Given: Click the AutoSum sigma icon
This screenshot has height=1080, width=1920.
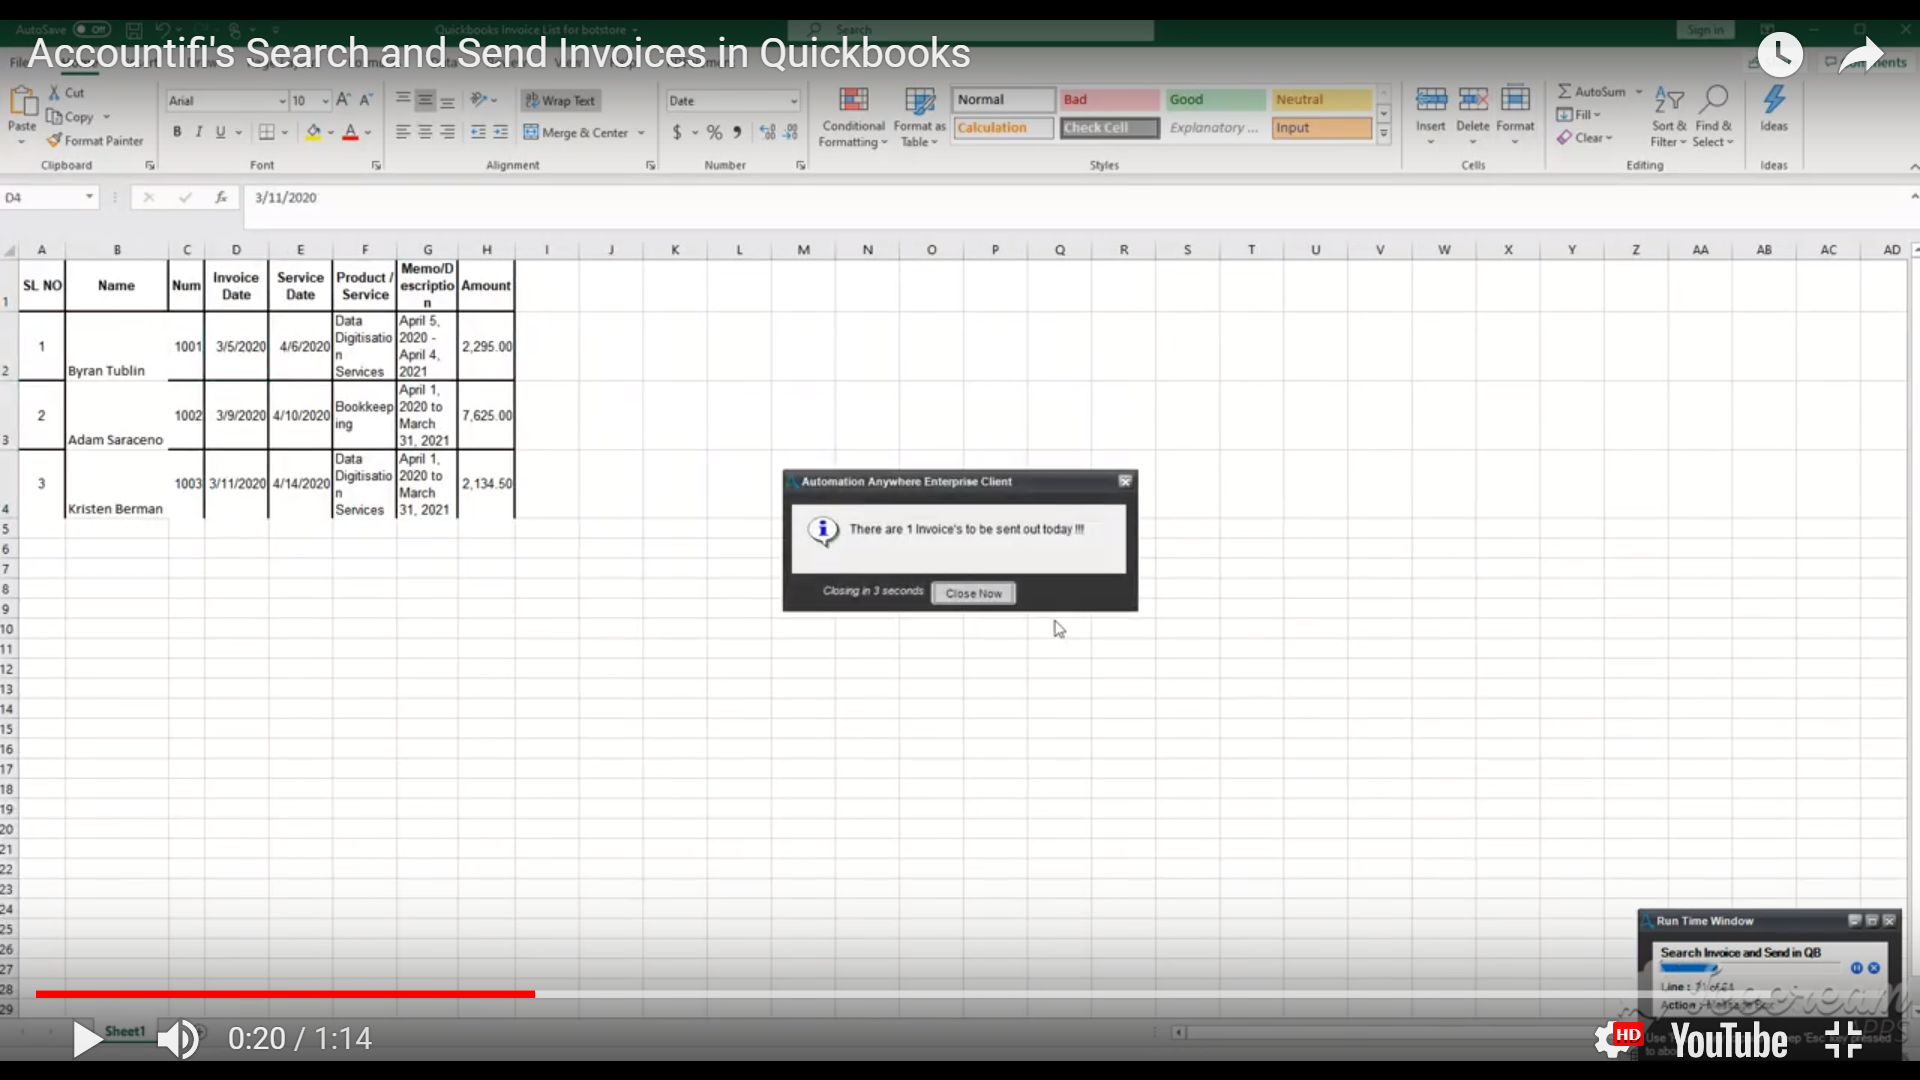Looking at the screenshot, I should coord(1564,91).
